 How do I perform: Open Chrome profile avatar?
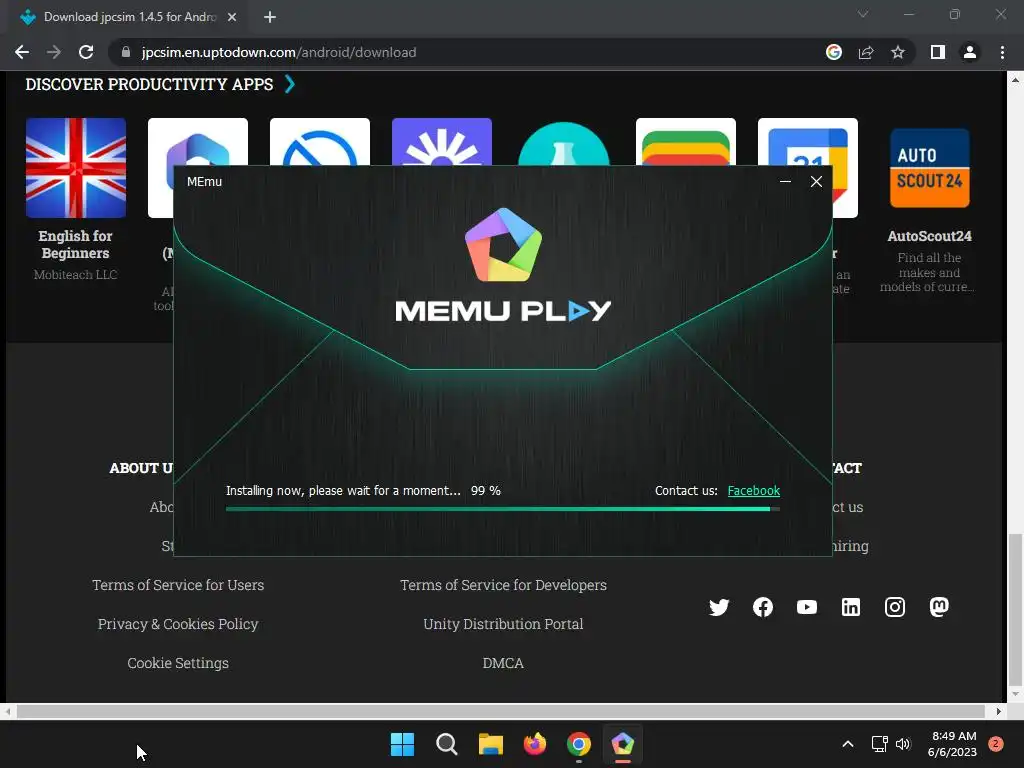click(x=970, y=52)
